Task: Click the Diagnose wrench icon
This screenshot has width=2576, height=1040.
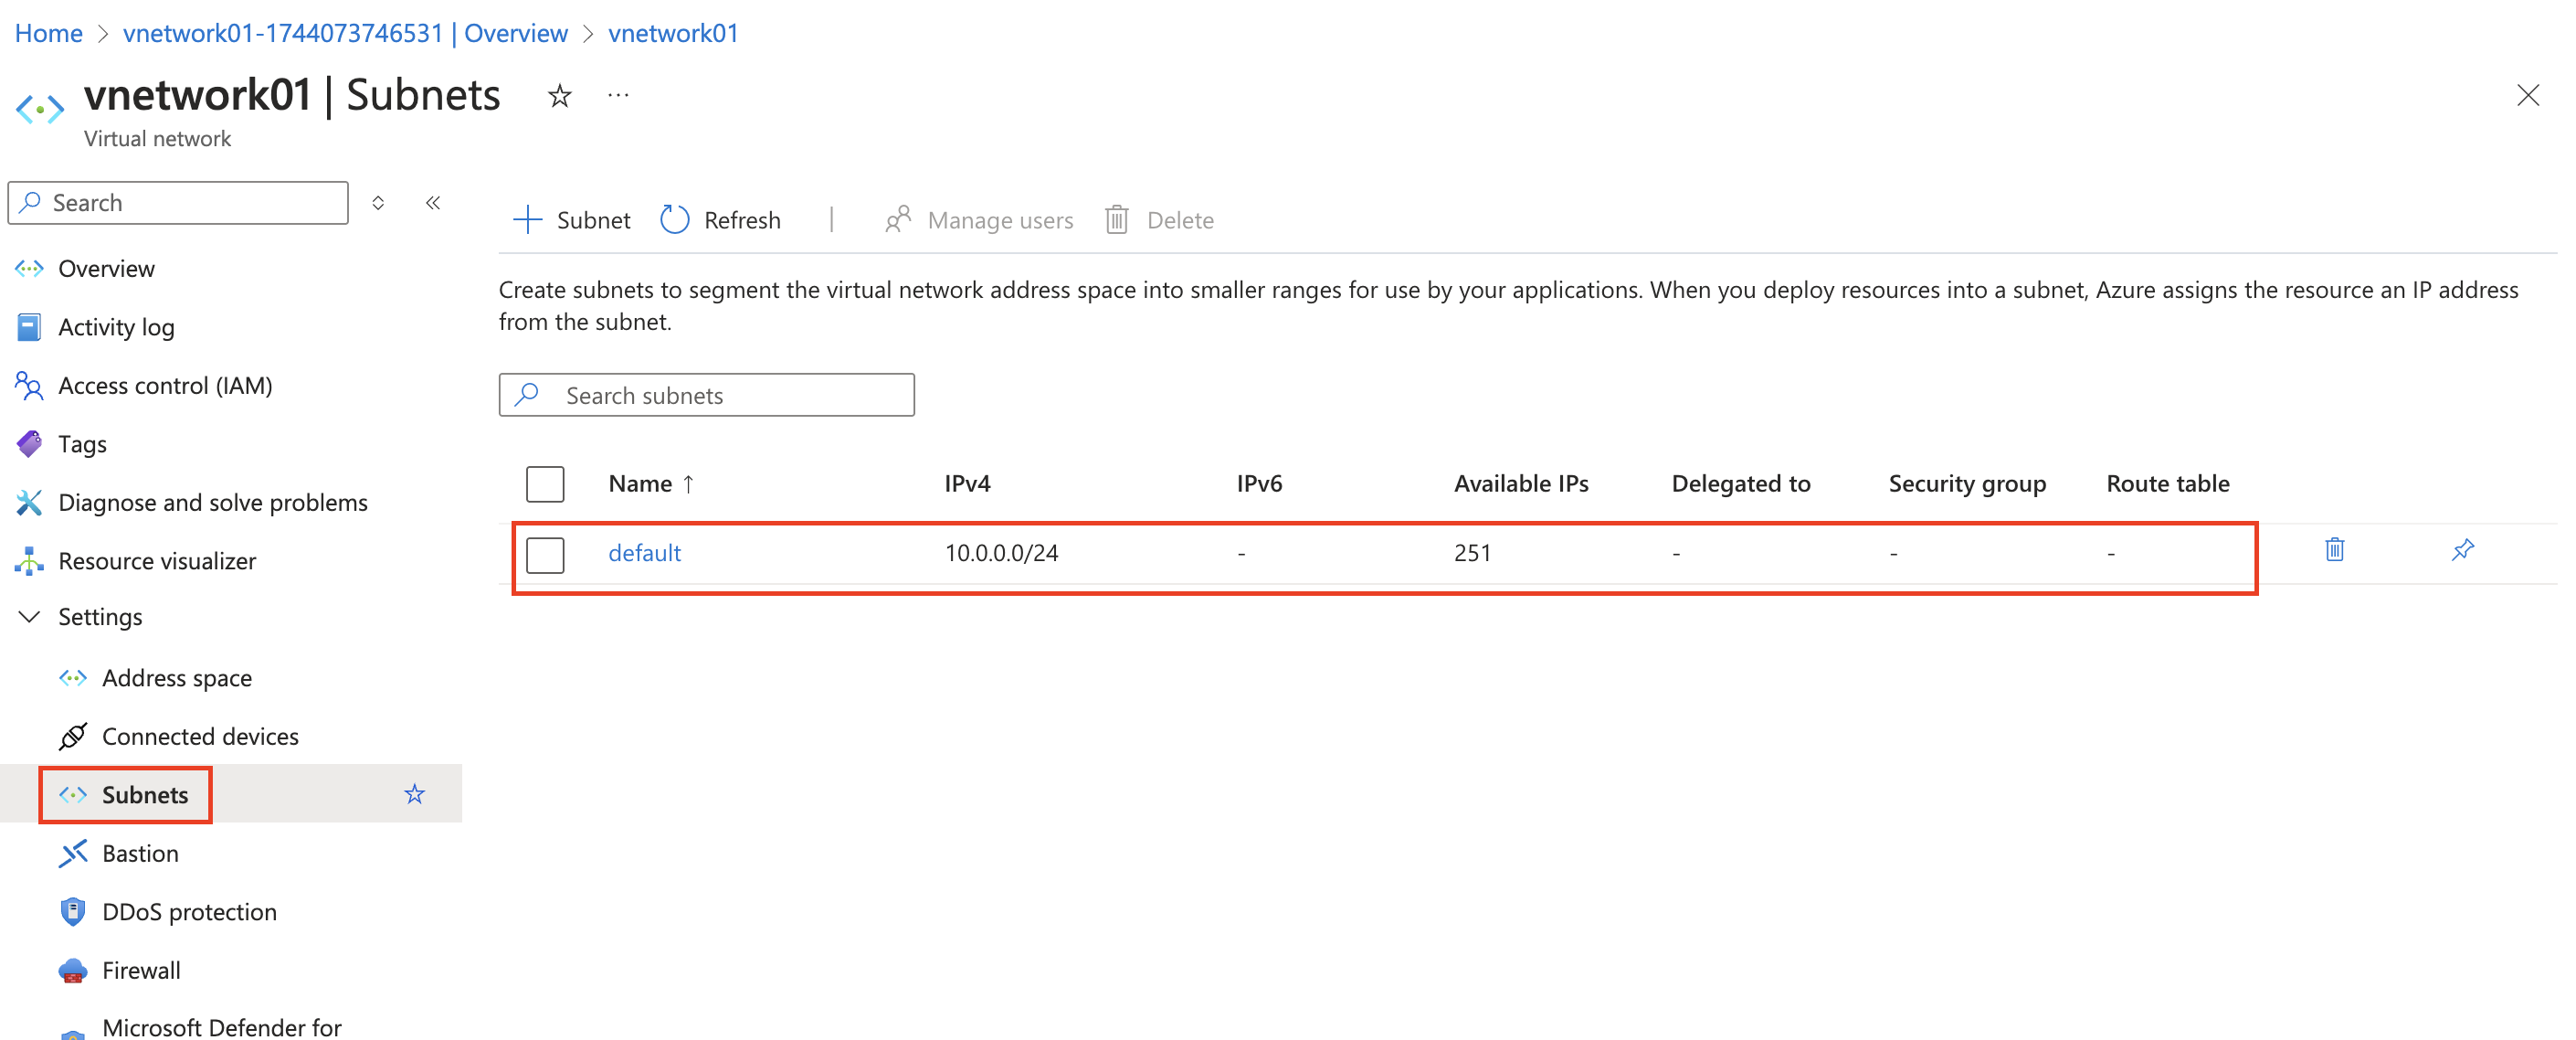Action: click(29, 503)
